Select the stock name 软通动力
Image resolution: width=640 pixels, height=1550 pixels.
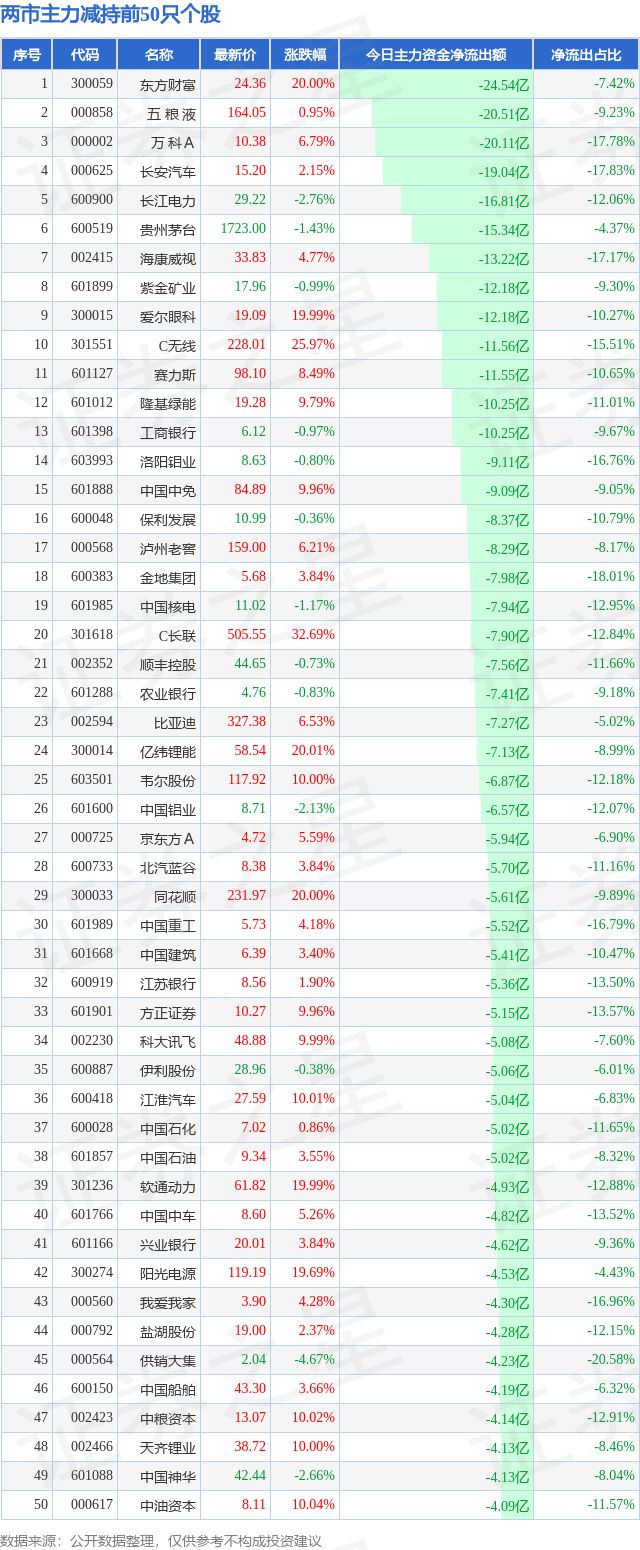pyautogui.click(x=168, y=1186)
